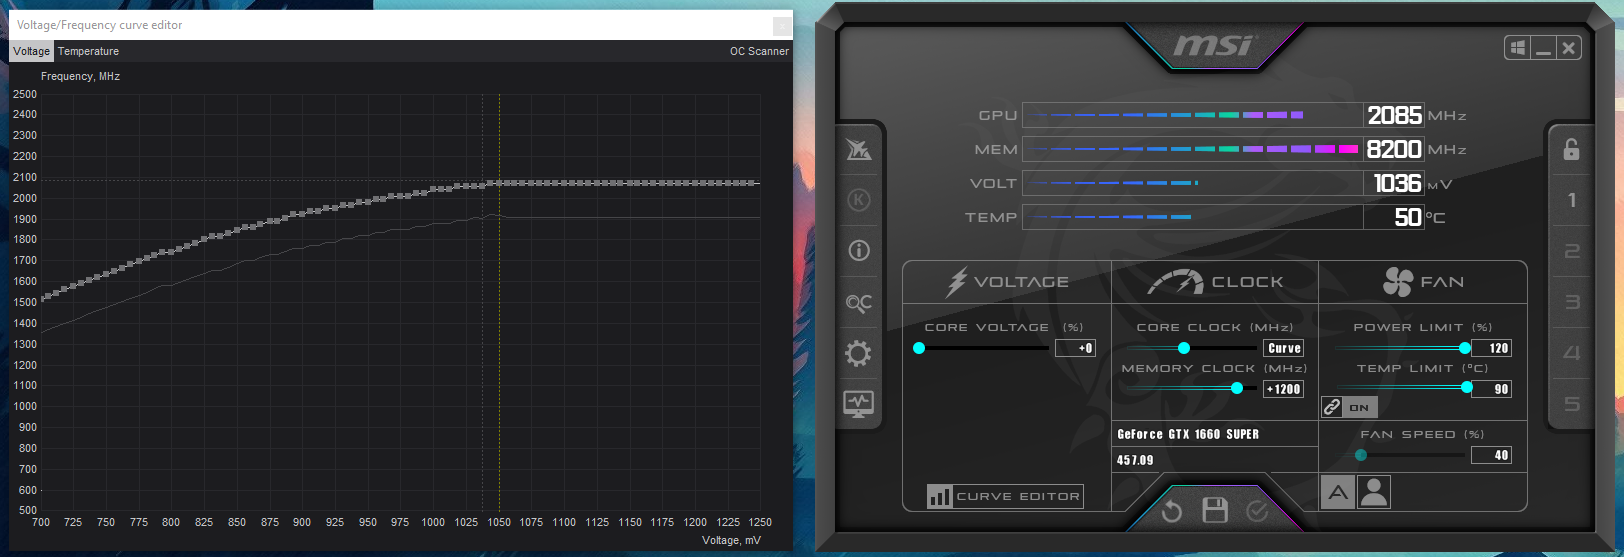
Task: Toggle the Windows startup icon
Action: (x=1518, y=48)
